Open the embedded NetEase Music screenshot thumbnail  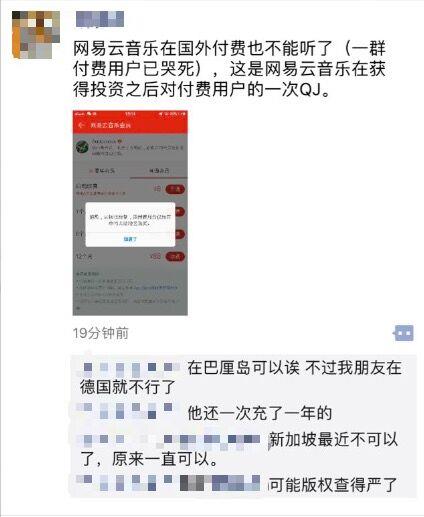pyautogui.click(x=130, y=213)
